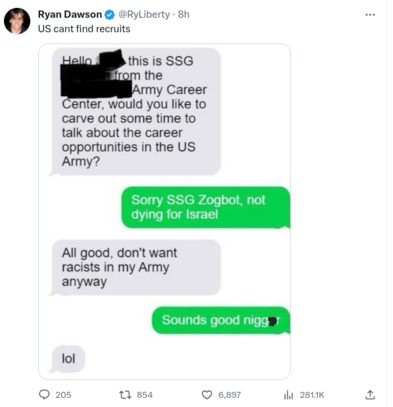Screen dimensions: 393x407
Task: Click the Army Career Center message bubble
Action: [135, 112]
